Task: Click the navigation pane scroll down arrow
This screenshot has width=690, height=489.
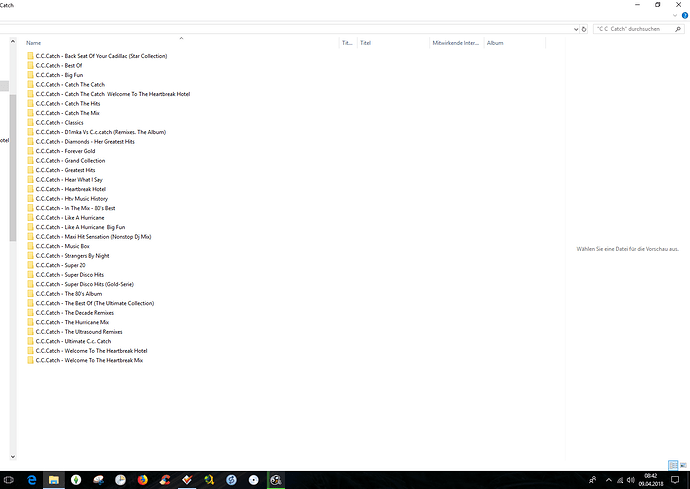Action: [13, 457]
